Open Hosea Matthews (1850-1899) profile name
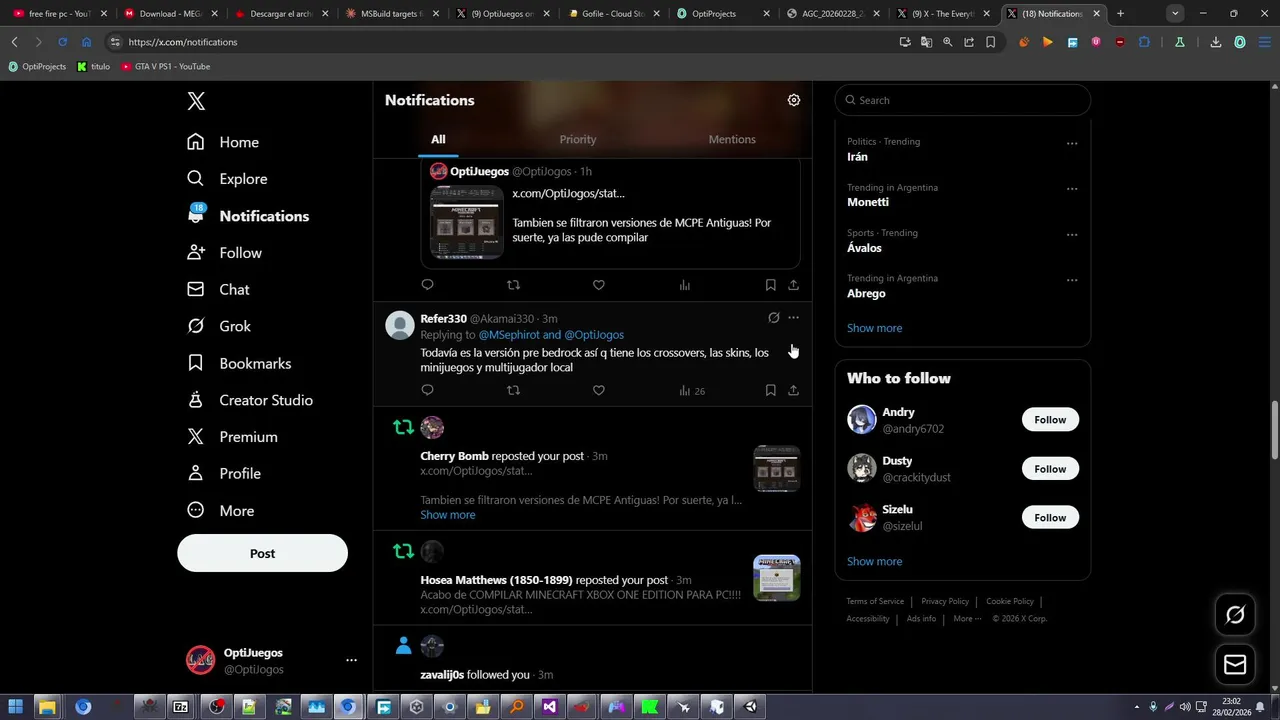1280x720 pixels. (496, 580)
